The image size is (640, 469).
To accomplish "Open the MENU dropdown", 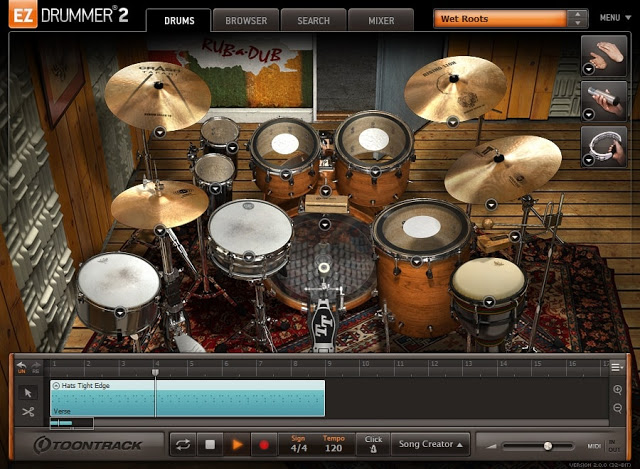I will [x=615, y=18].
